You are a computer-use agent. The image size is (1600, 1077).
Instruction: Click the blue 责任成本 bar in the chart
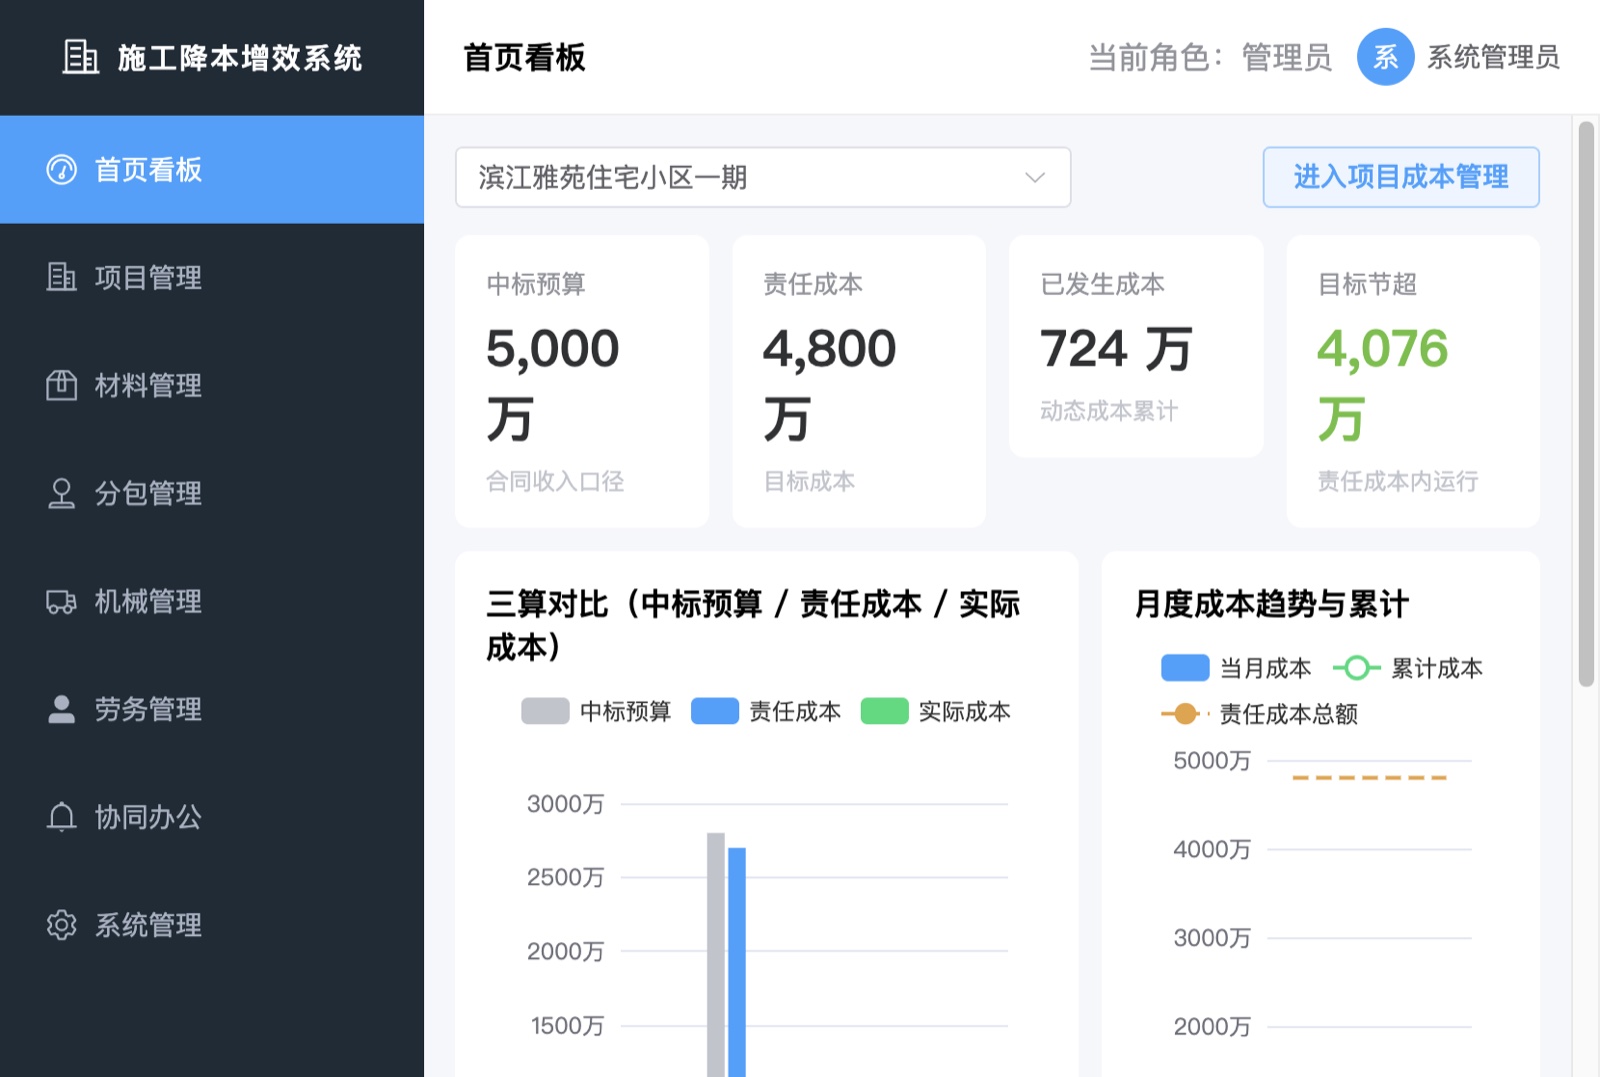pos(737,962)
